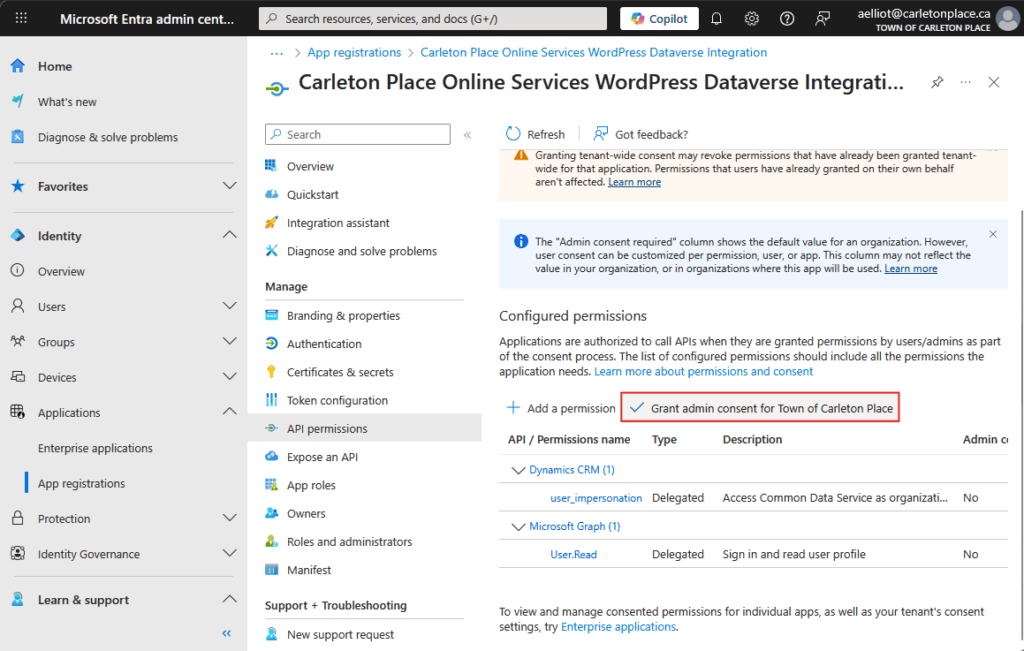The height and width of the screenshot is (651, 1024).
Task: Open Quickstart in resource menu
Action: pos(312,195)
